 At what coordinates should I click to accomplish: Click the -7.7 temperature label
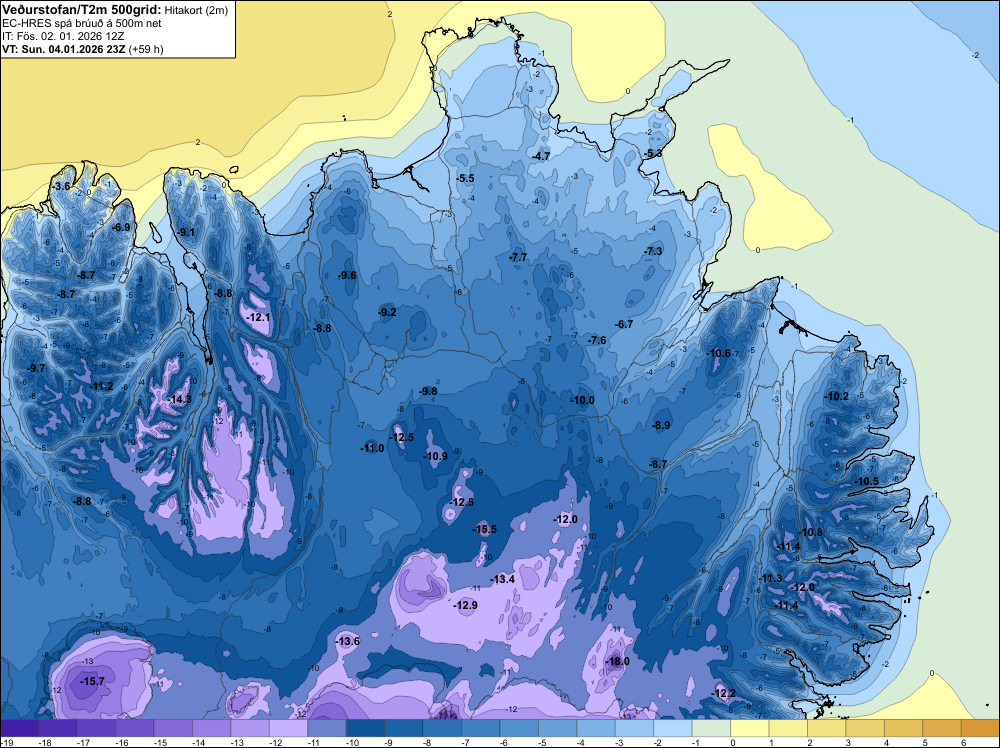click(518, 258)
